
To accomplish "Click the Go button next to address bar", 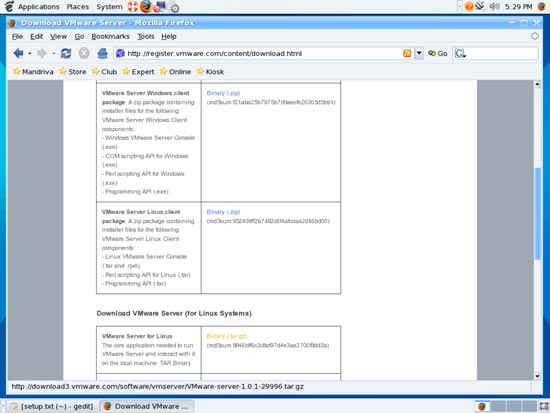I will click(437, 53).
